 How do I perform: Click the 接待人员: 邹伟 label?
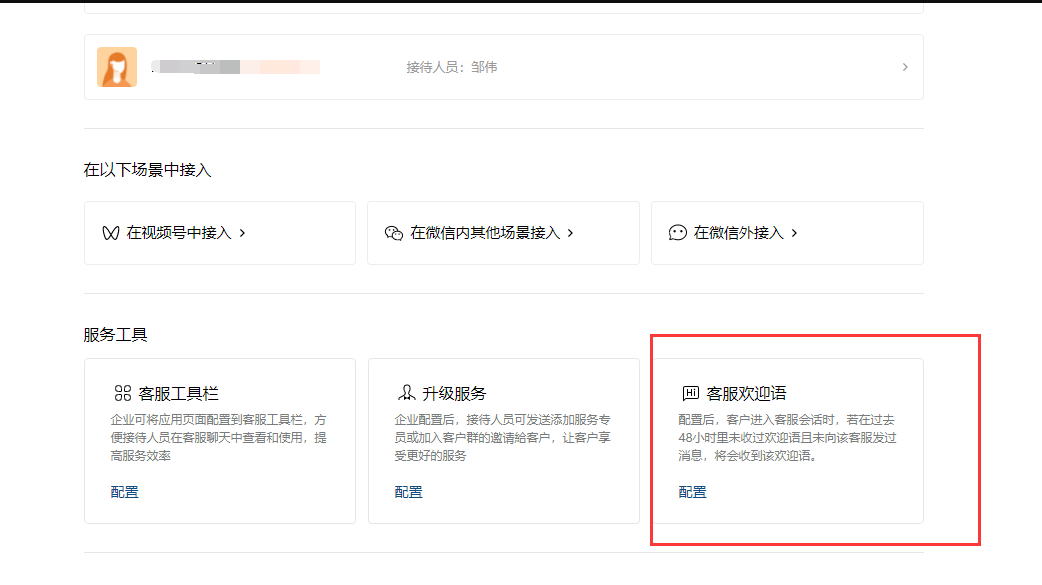(x=451, y=67)
